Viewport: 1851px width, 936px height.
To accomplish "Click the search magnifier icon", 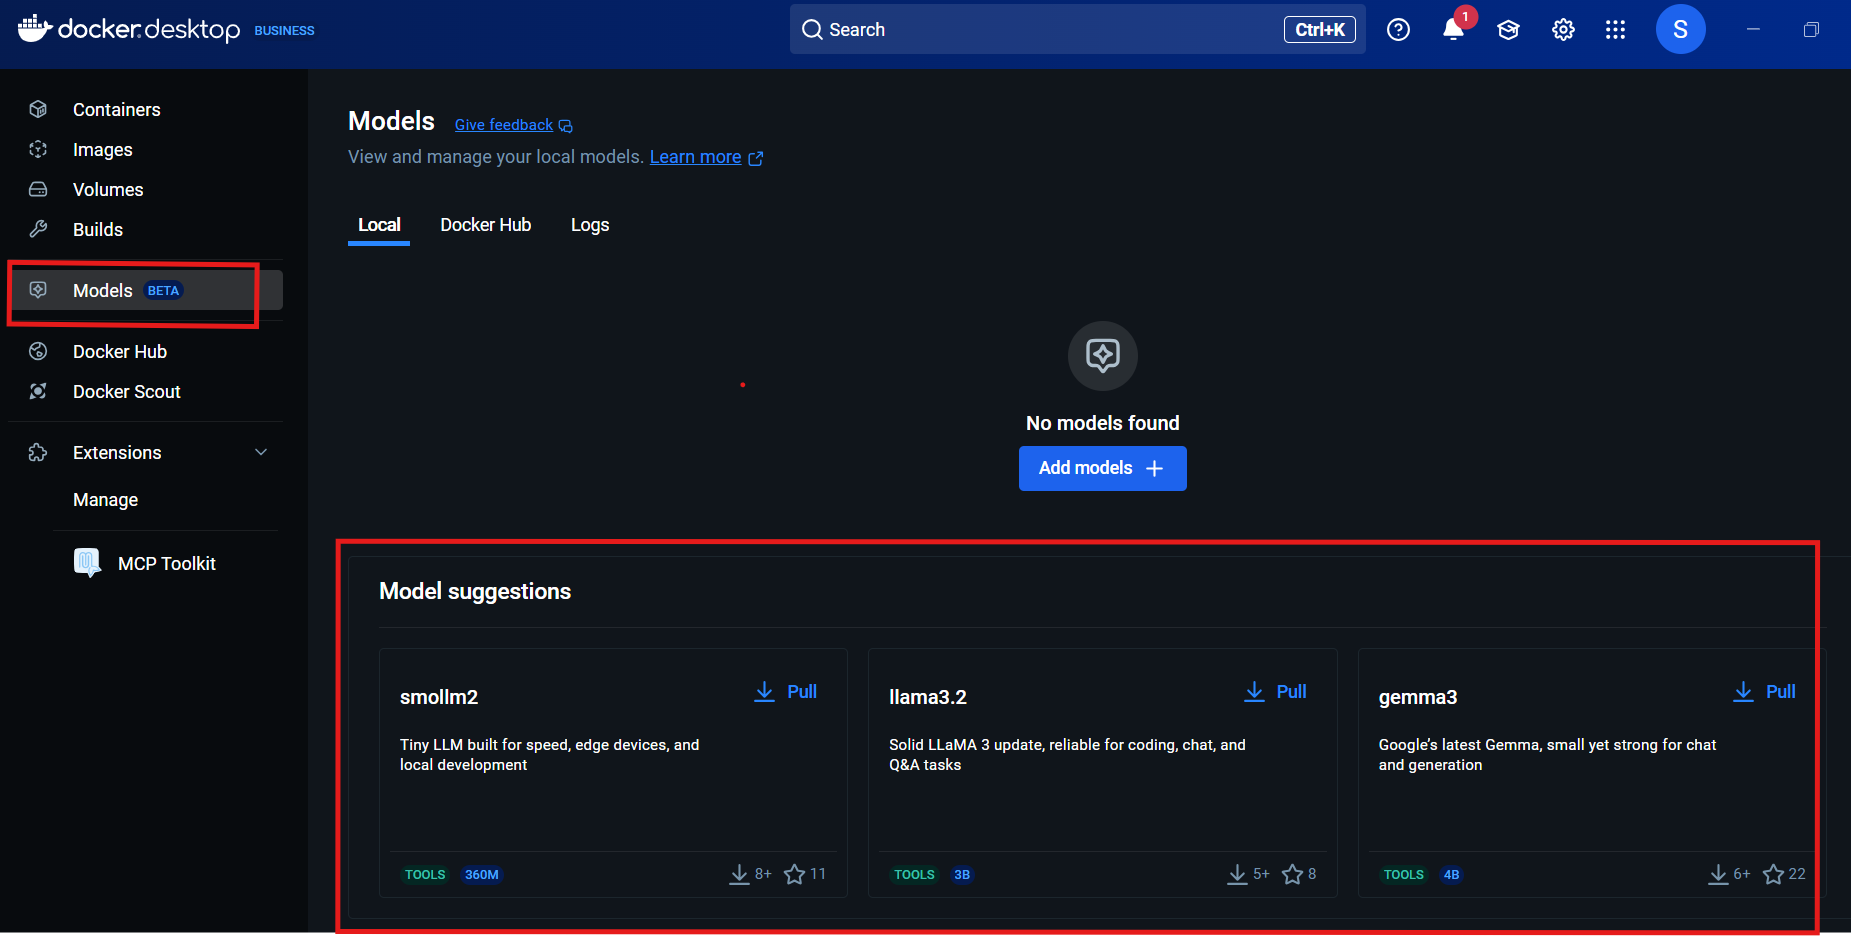I will 812,30.
